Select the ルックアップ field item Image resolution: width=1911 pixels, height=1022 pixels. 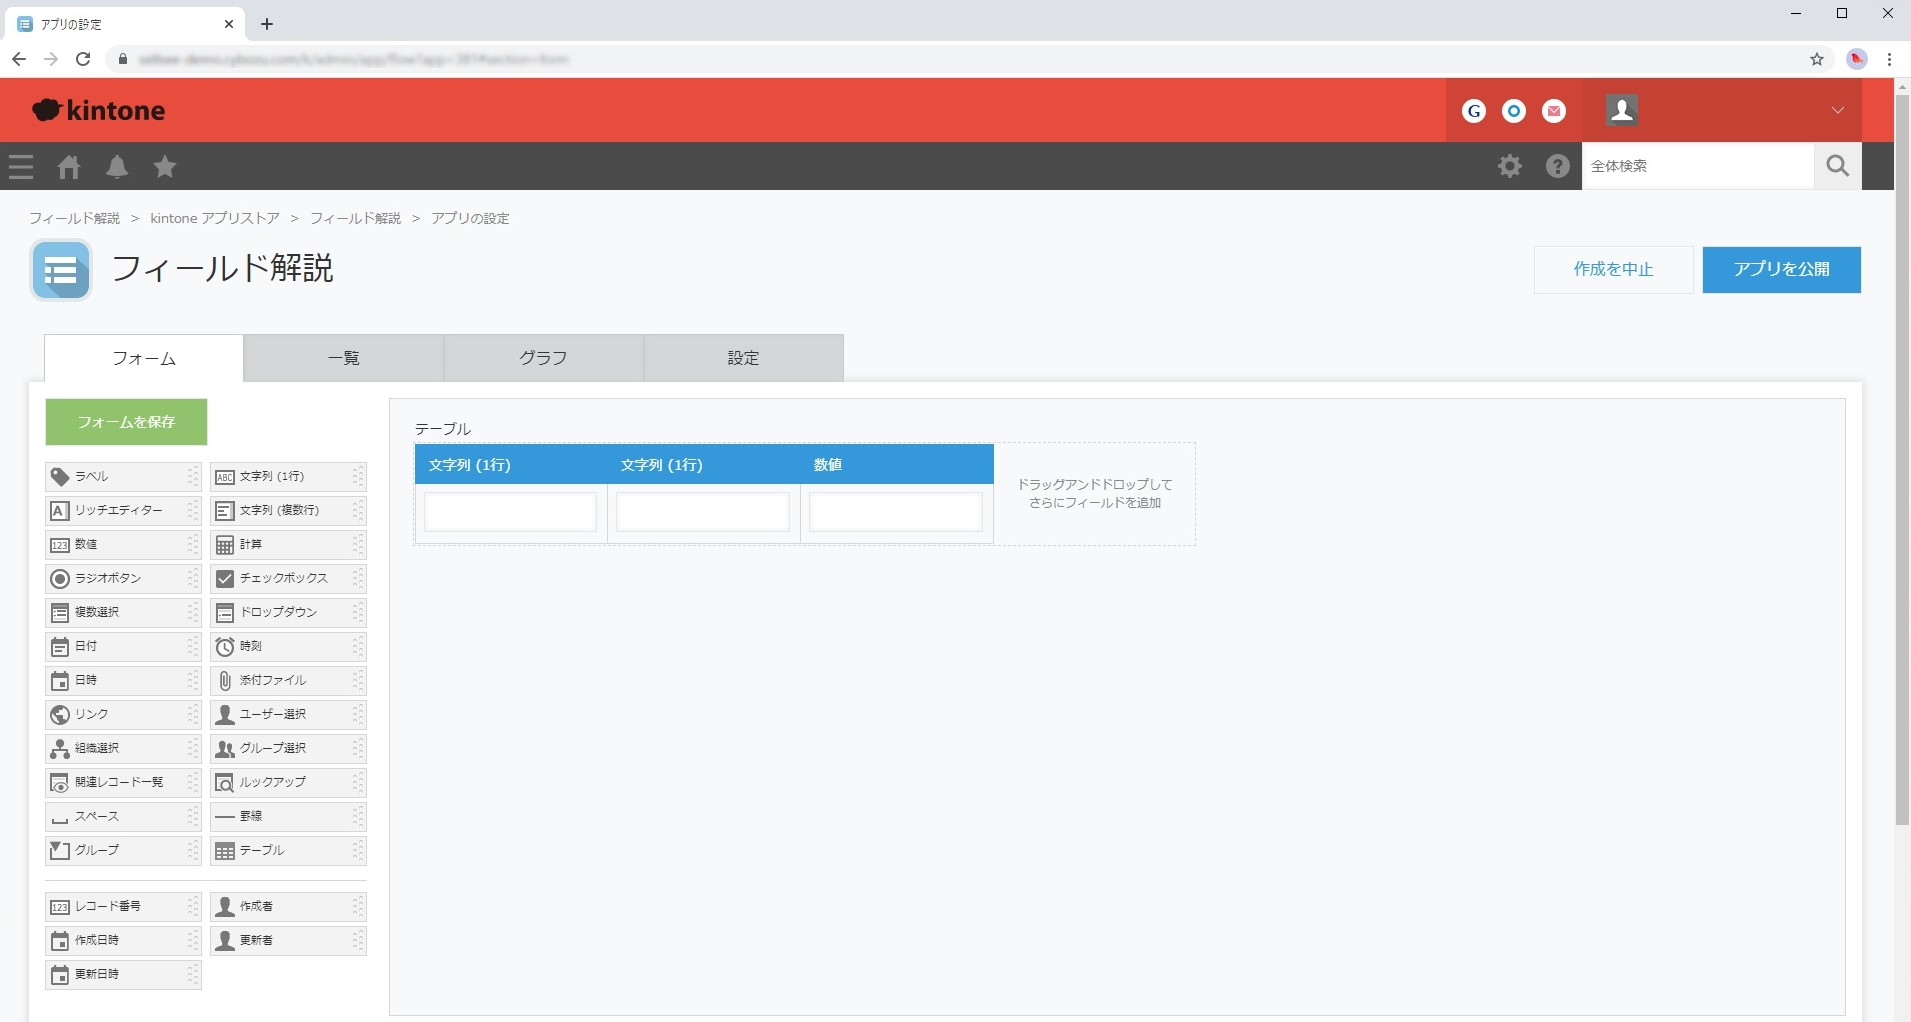pos(288,783)
